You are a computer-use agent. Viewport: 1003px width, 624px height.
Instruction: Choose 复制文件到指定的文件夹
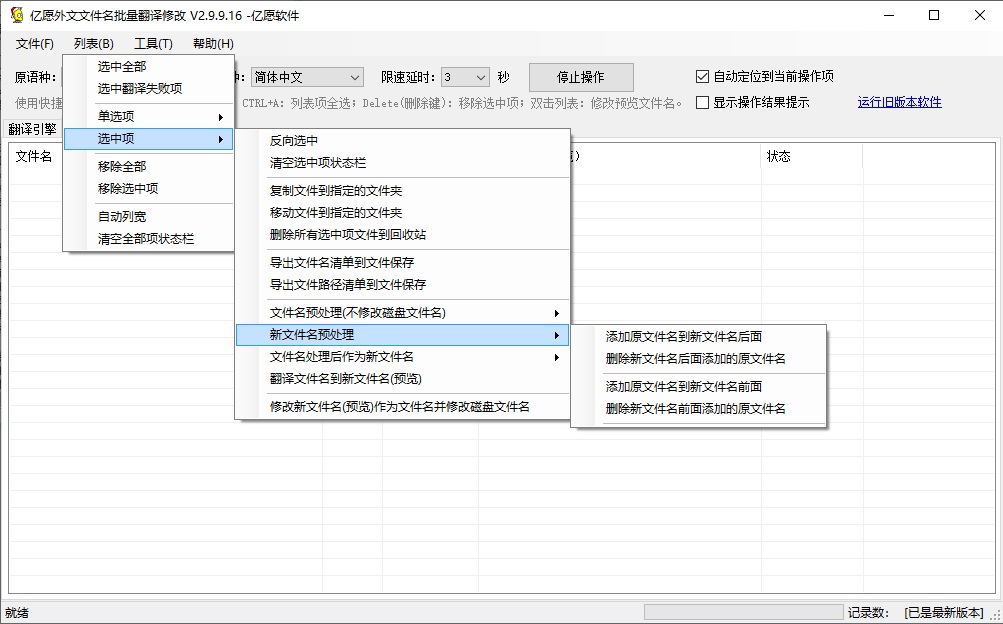tap(402, 191)
